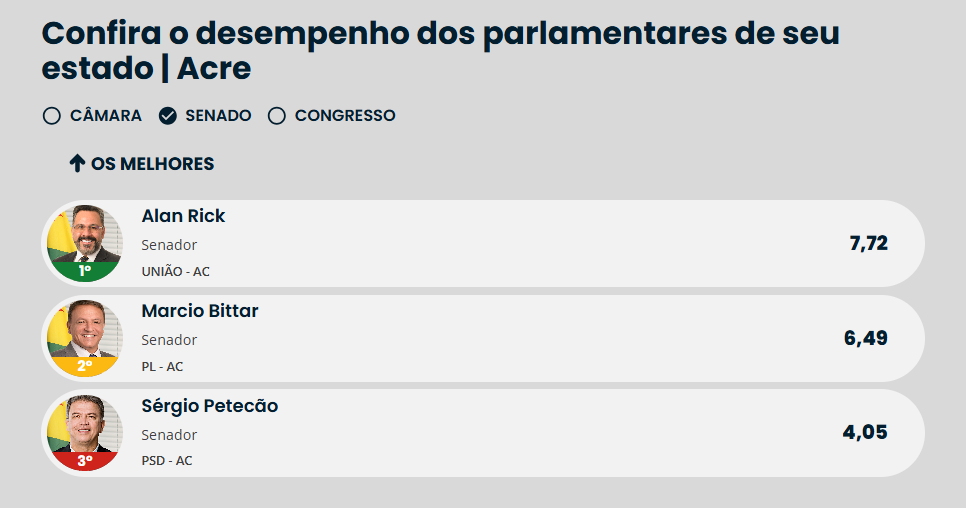Click Sérgio Petecão's 4,05 score

pos(865,433)
